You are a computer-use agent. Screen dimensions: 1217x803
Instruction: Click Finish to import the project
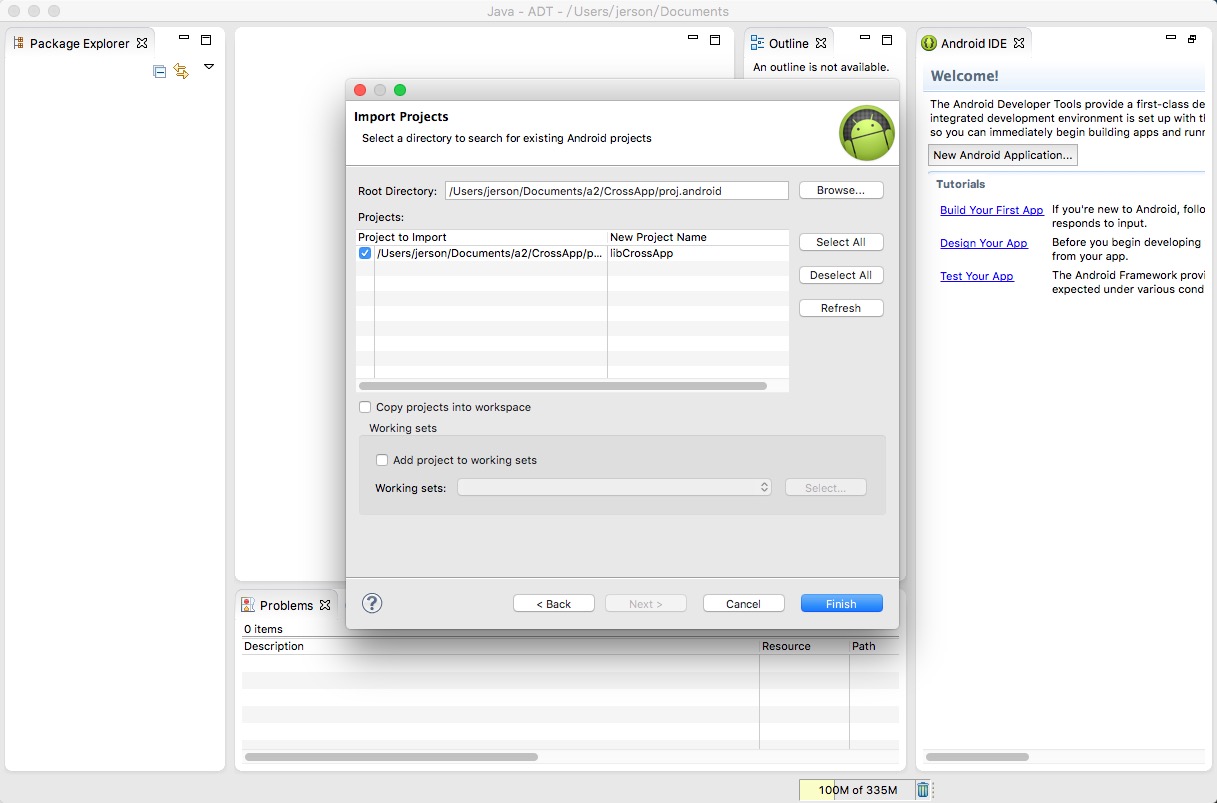841,603
